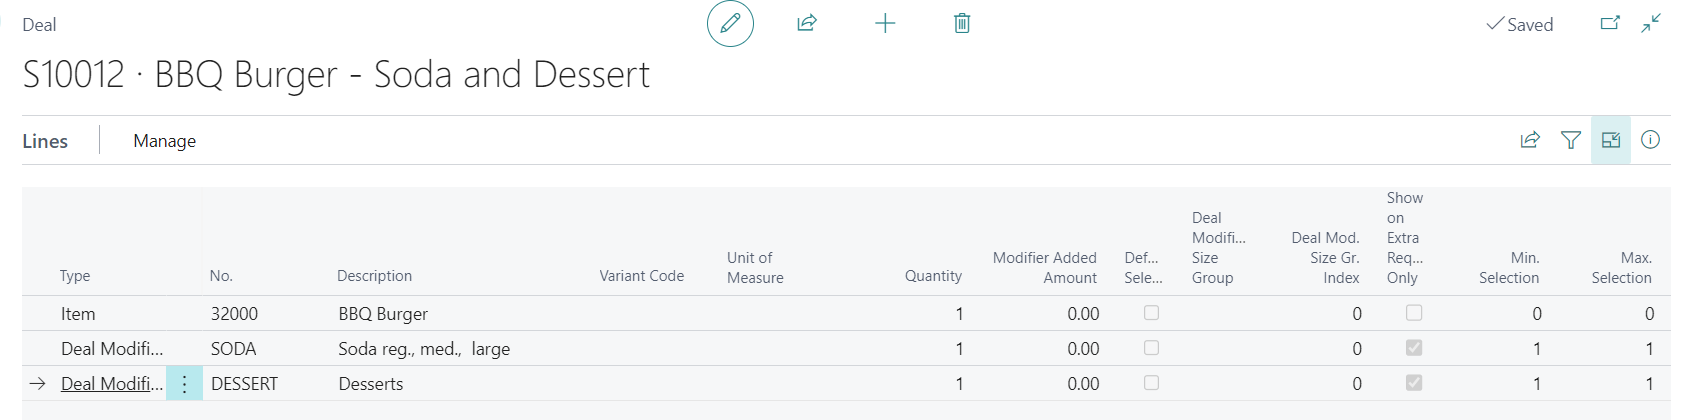Delete the deal using trash icon

[x=962, y=23]
